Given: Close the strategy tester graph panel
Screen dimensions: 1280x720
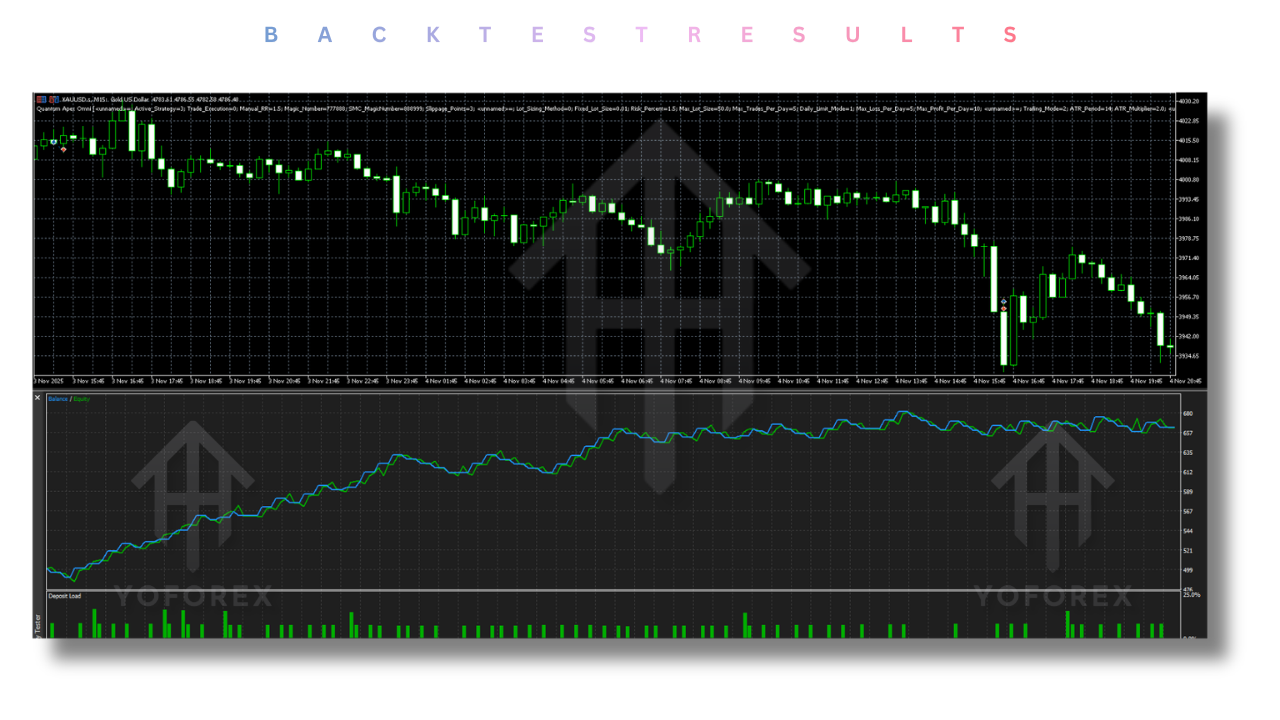Looking at the screenshot, I should 38,398.
